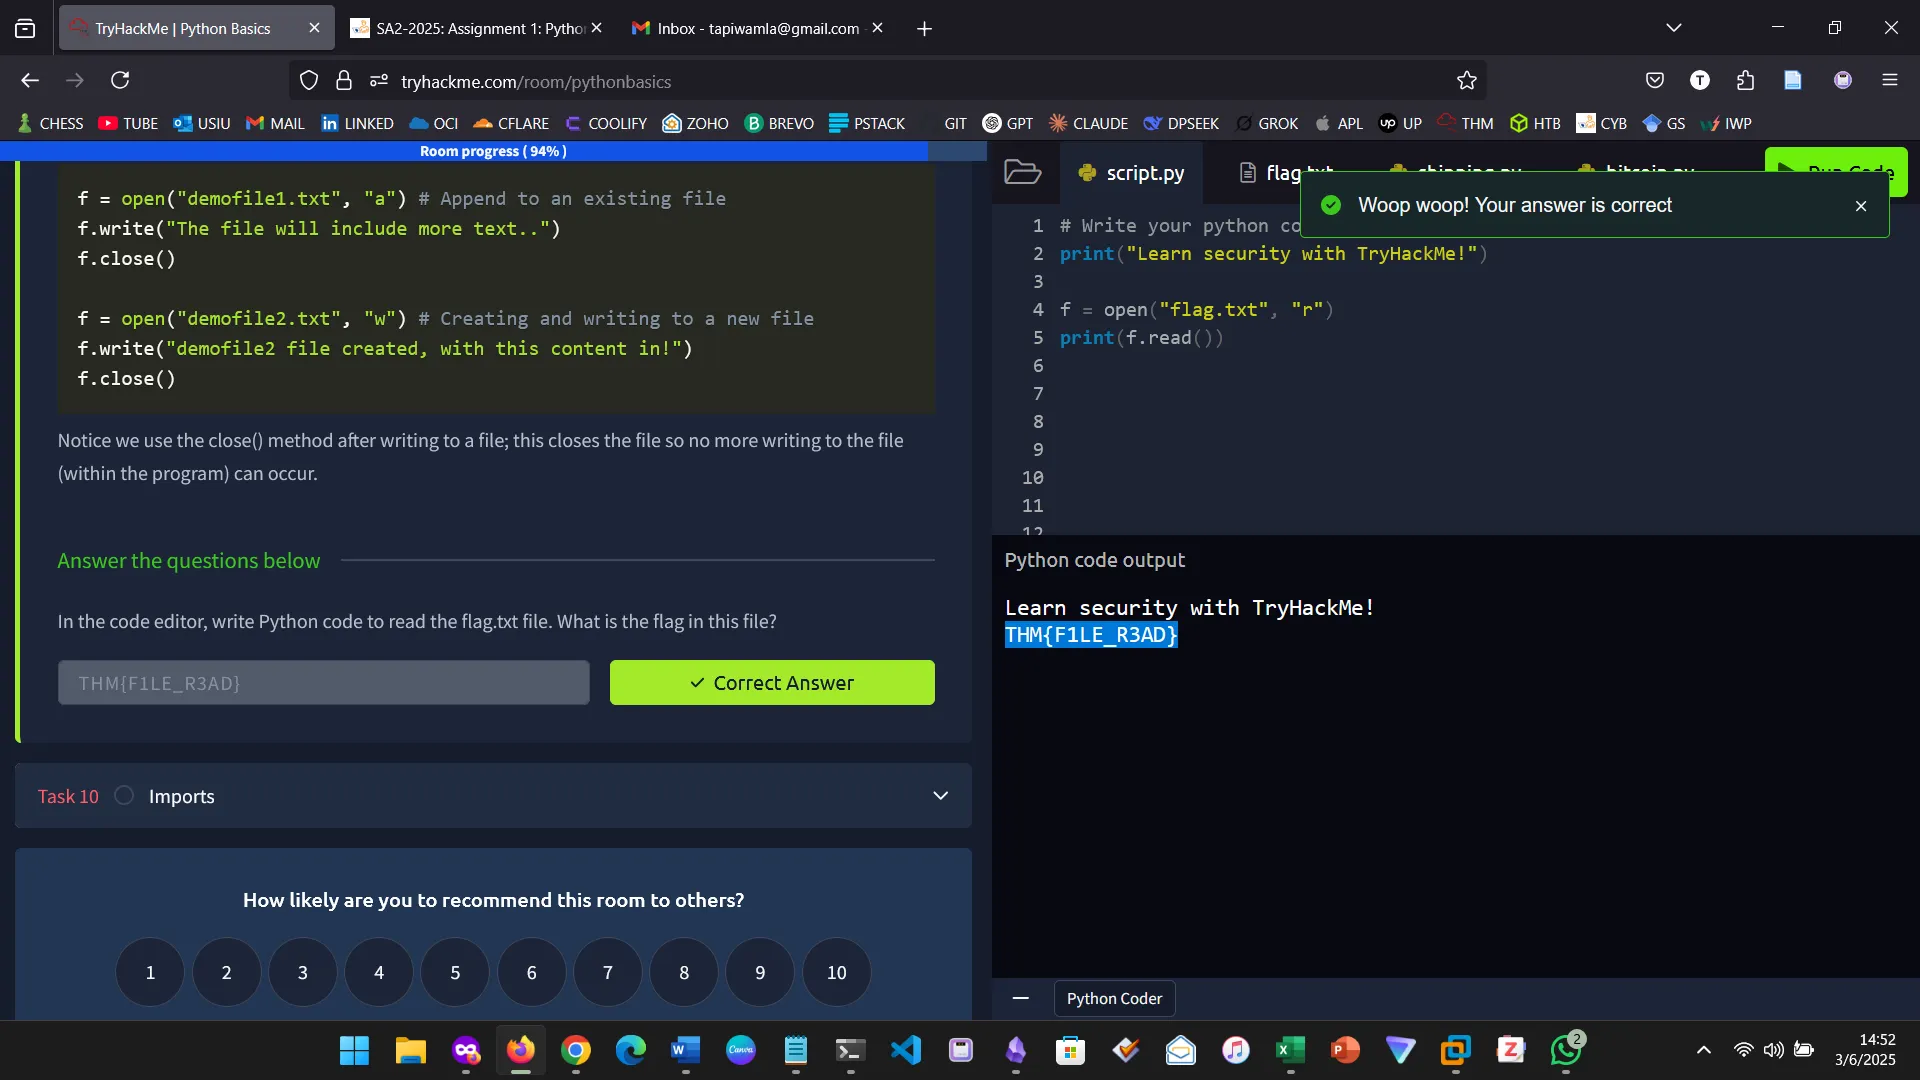1920x1080 pixels.
Task: Show hidden system tray icons
Action: pyautogui.click(x=1703, y=1050)
